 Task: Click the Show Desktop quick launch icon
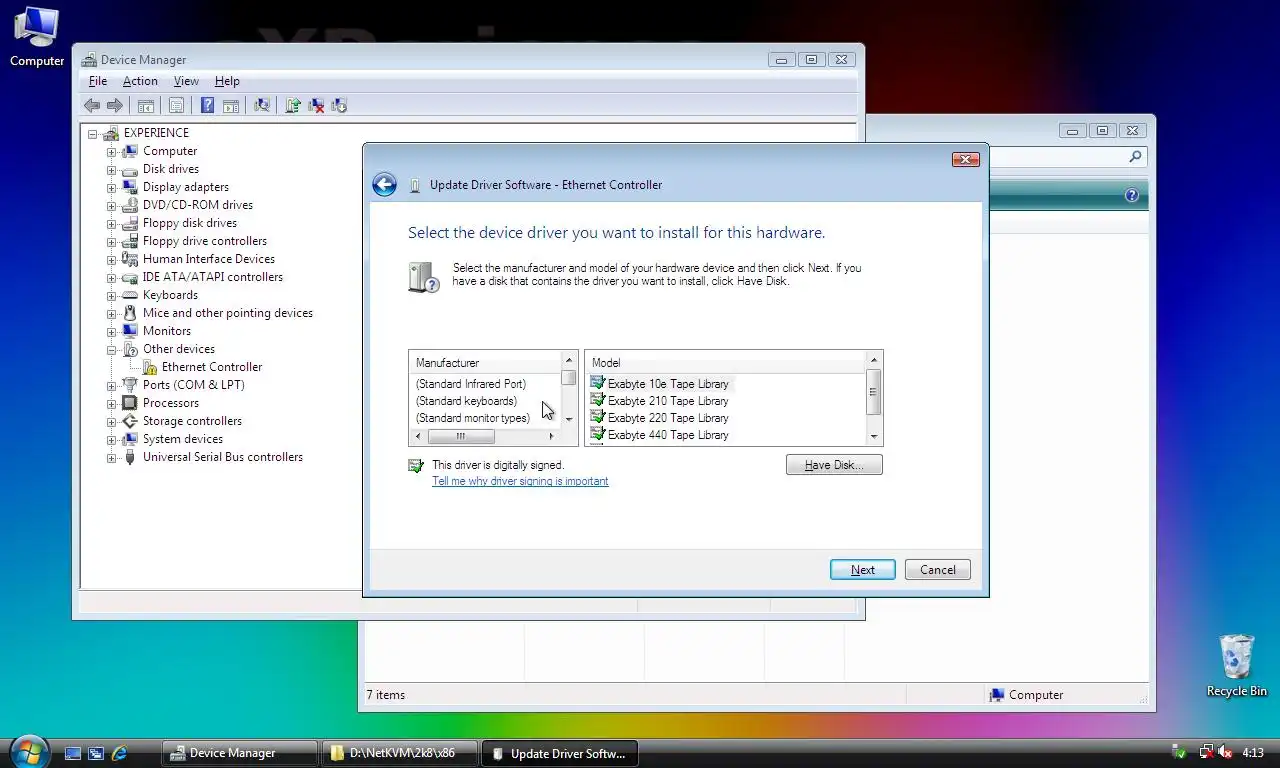tap(73, 753)
